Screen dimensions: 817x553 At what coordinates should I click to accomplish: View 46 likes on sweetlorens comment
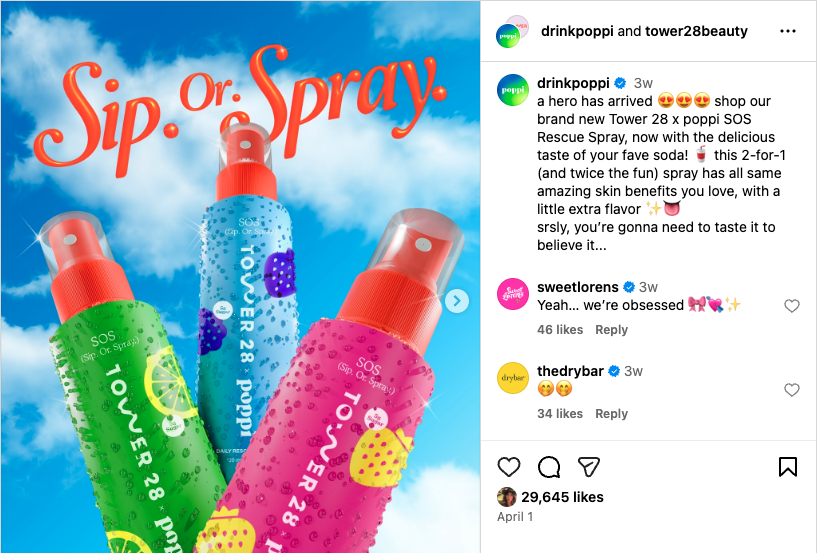click(560, 330)
